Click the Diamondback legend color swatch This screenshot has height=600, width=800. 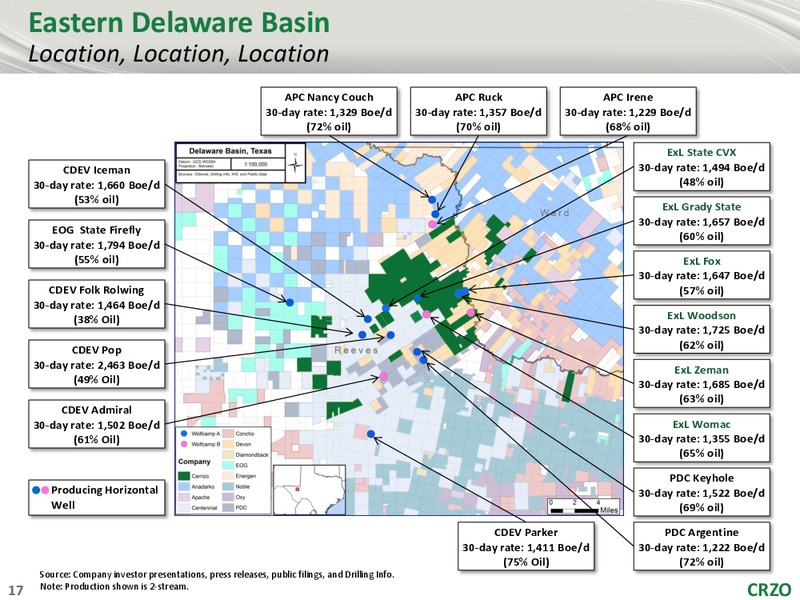(x=228, y=455)
